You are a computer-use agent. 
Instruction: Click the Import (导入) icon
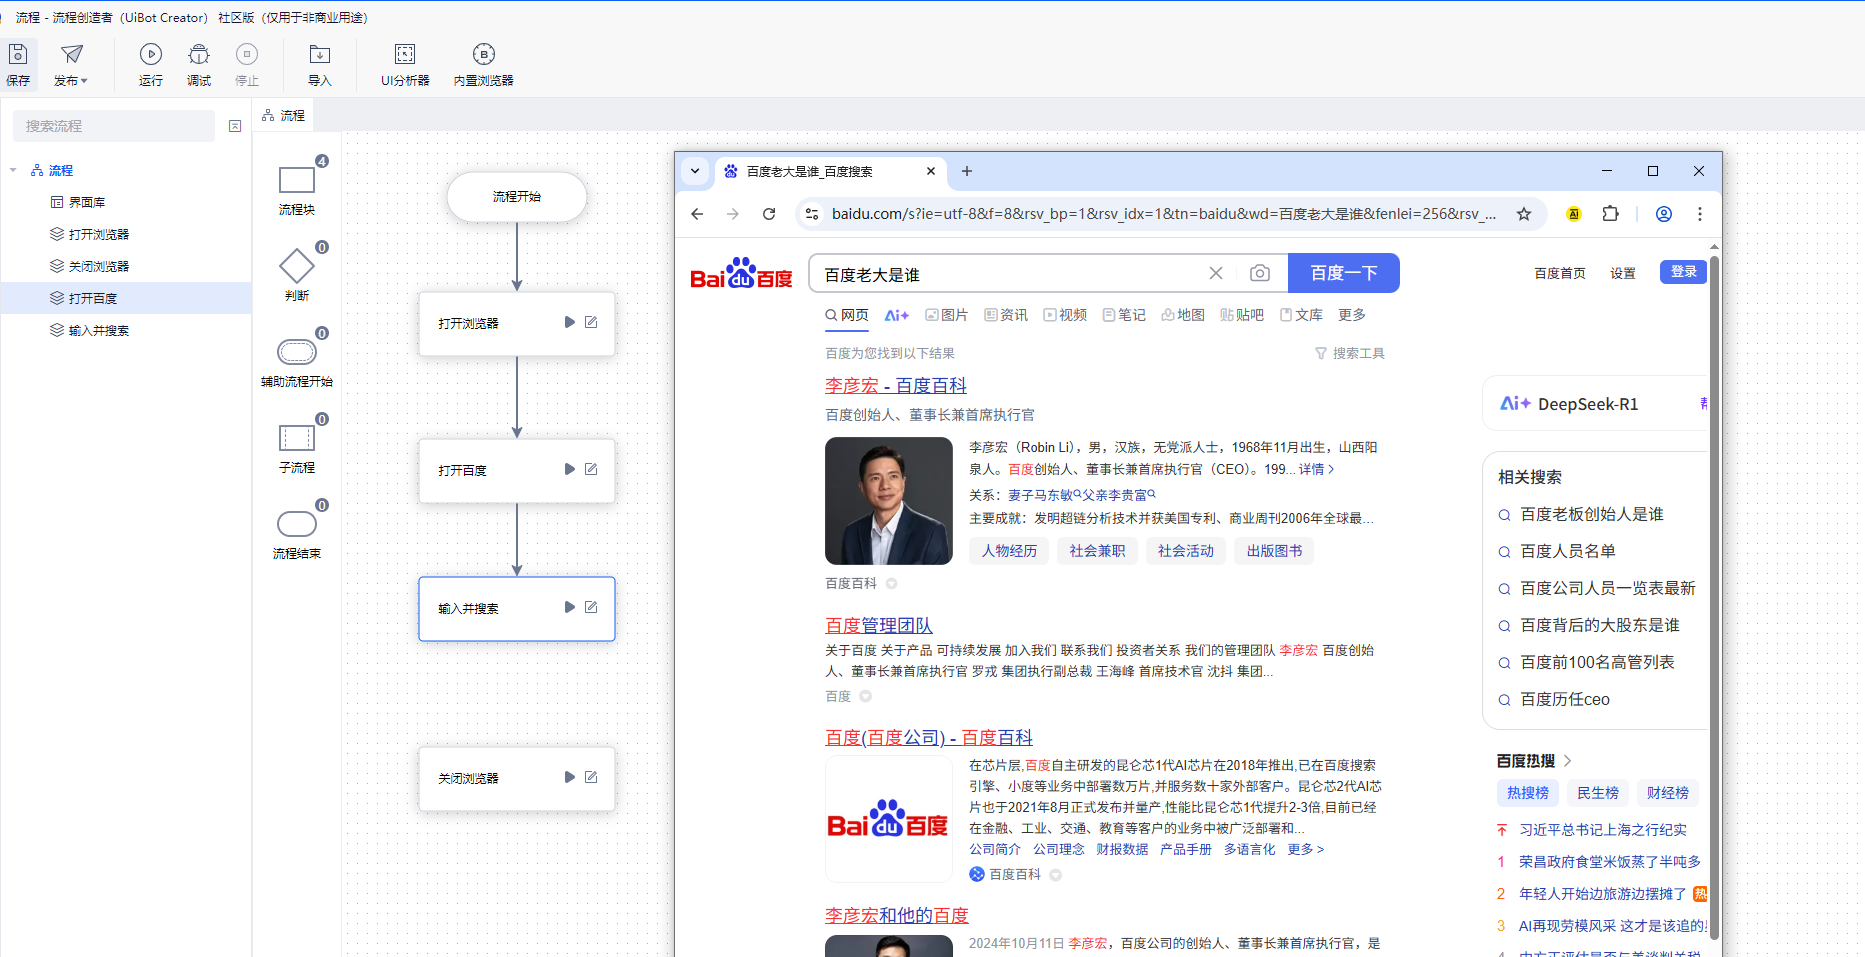pyautogui.click(x=319, y=63)
